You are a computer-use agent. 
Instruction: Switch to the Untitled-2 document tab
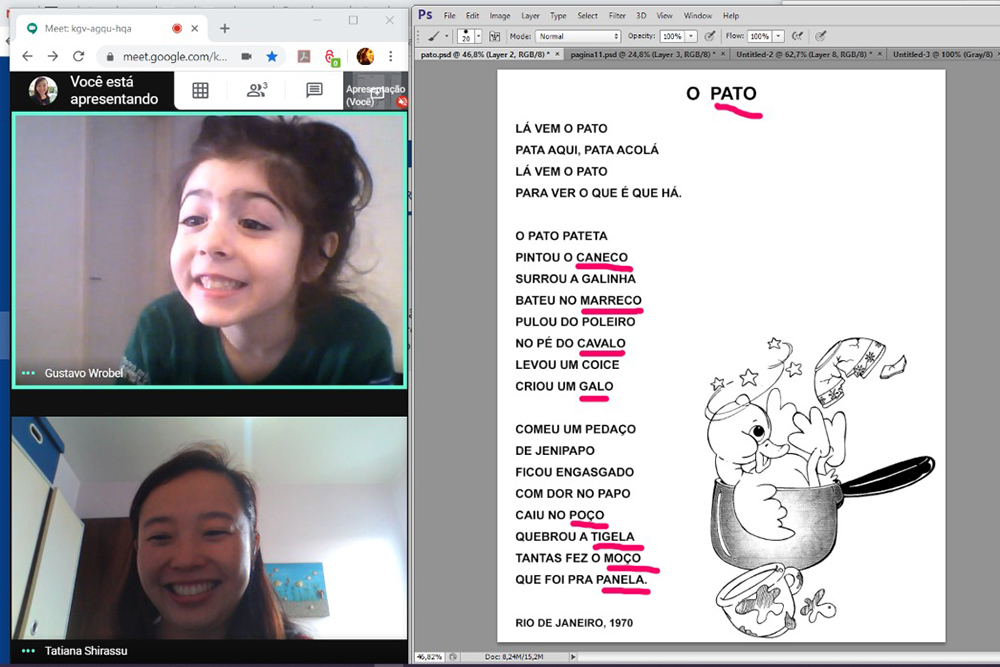point(809,55)
